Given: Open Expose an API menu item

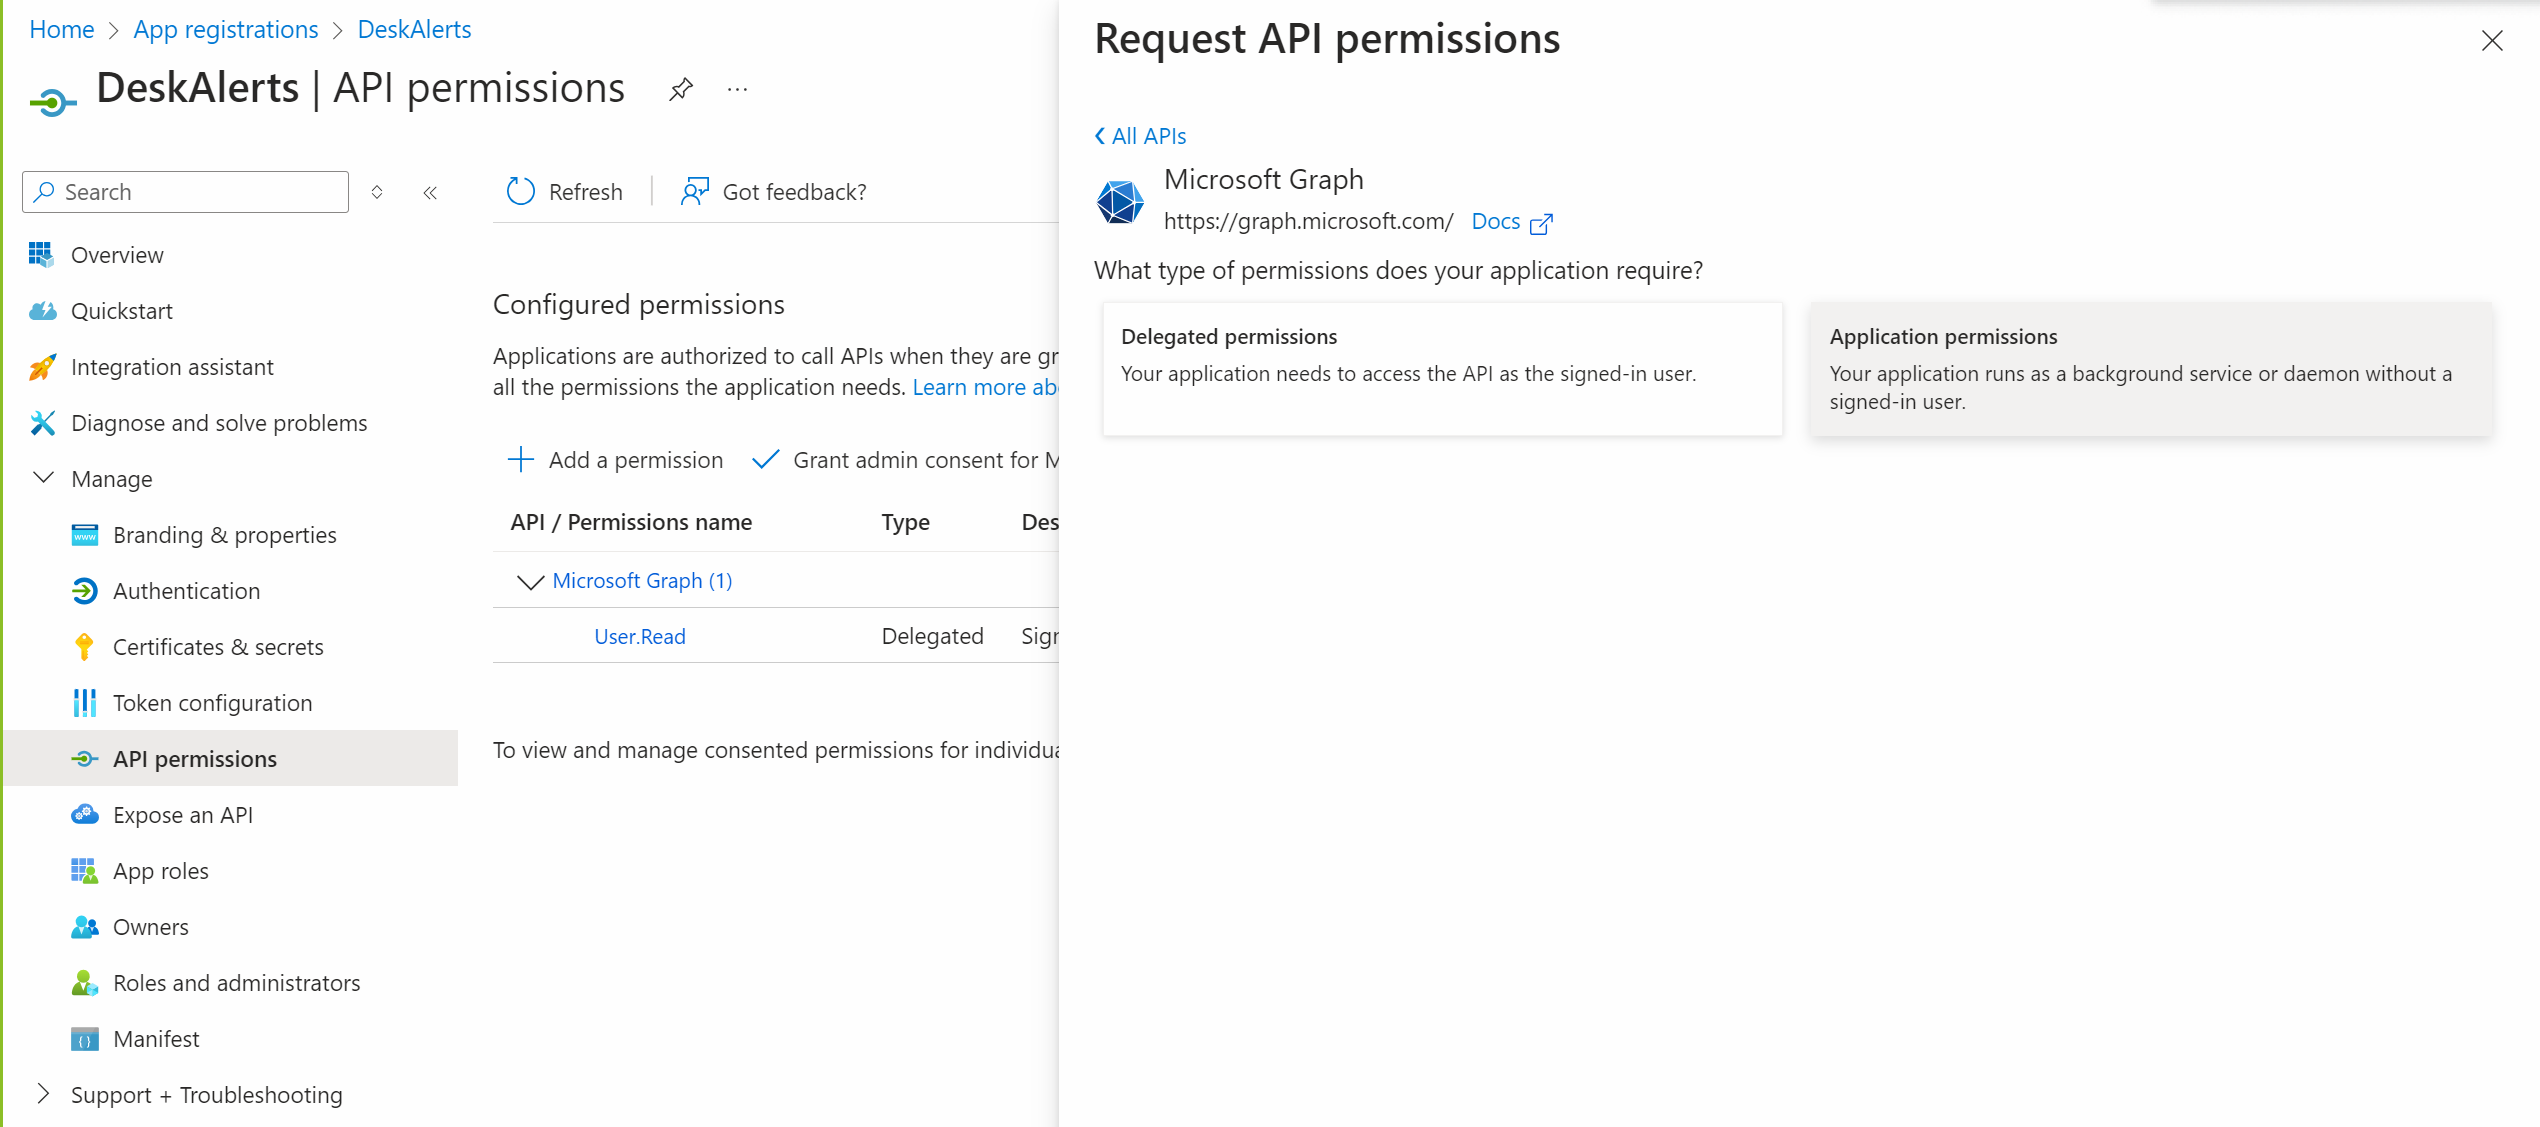Looking at the screenshot, I should point(183,815).
